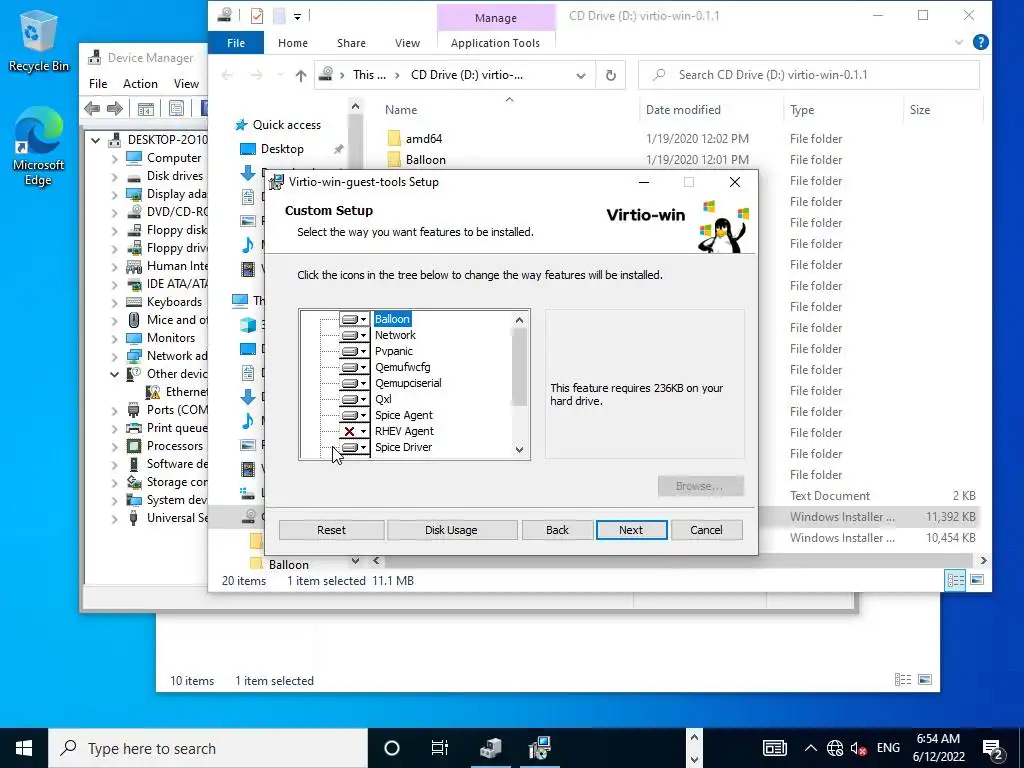Select the RHEV Agent feature label

(x=404, y=431)
